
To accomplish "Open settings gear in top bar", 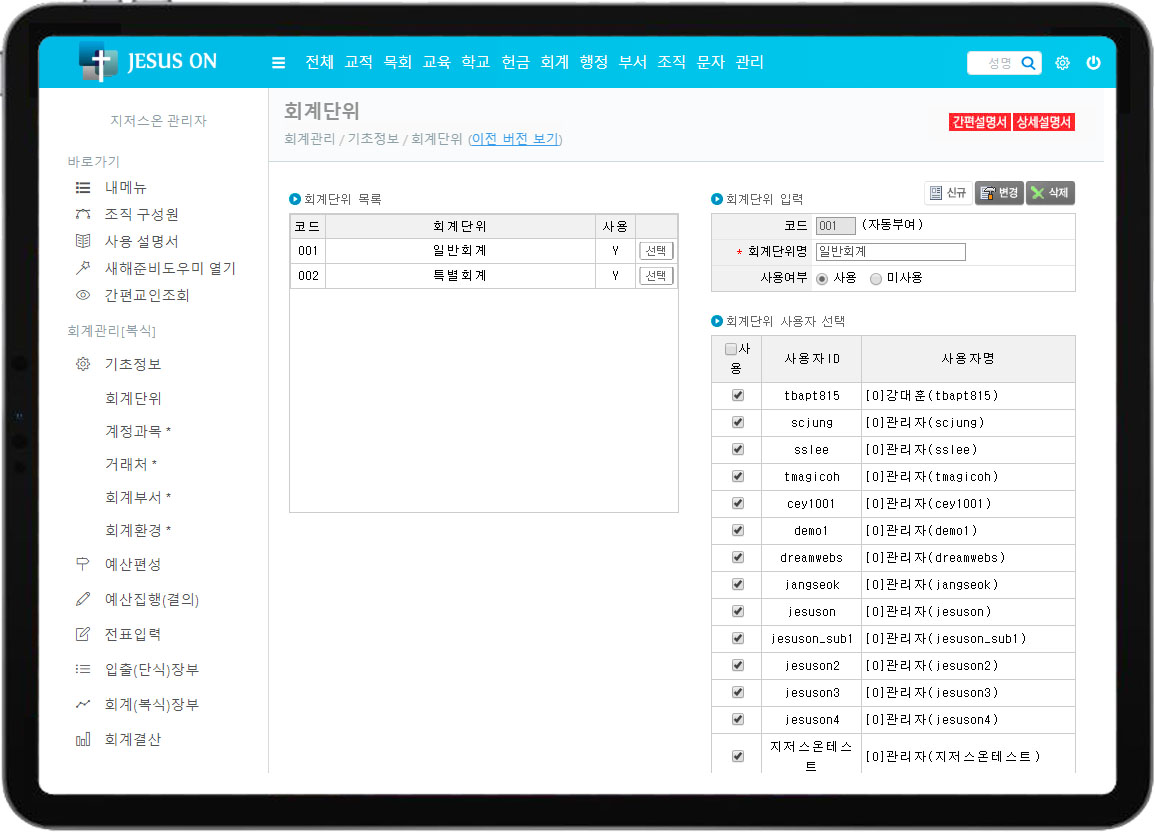I will coord(1062,63).
